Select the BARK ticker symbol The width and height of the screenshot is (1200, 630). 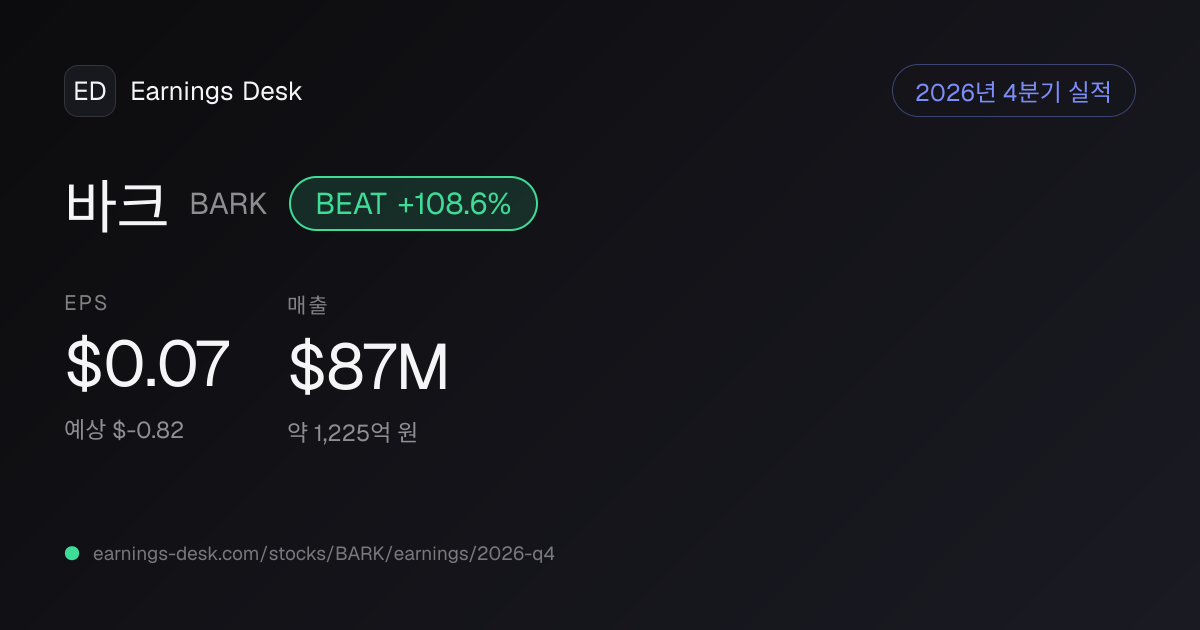pyautogui.click(x=228, y=204)
